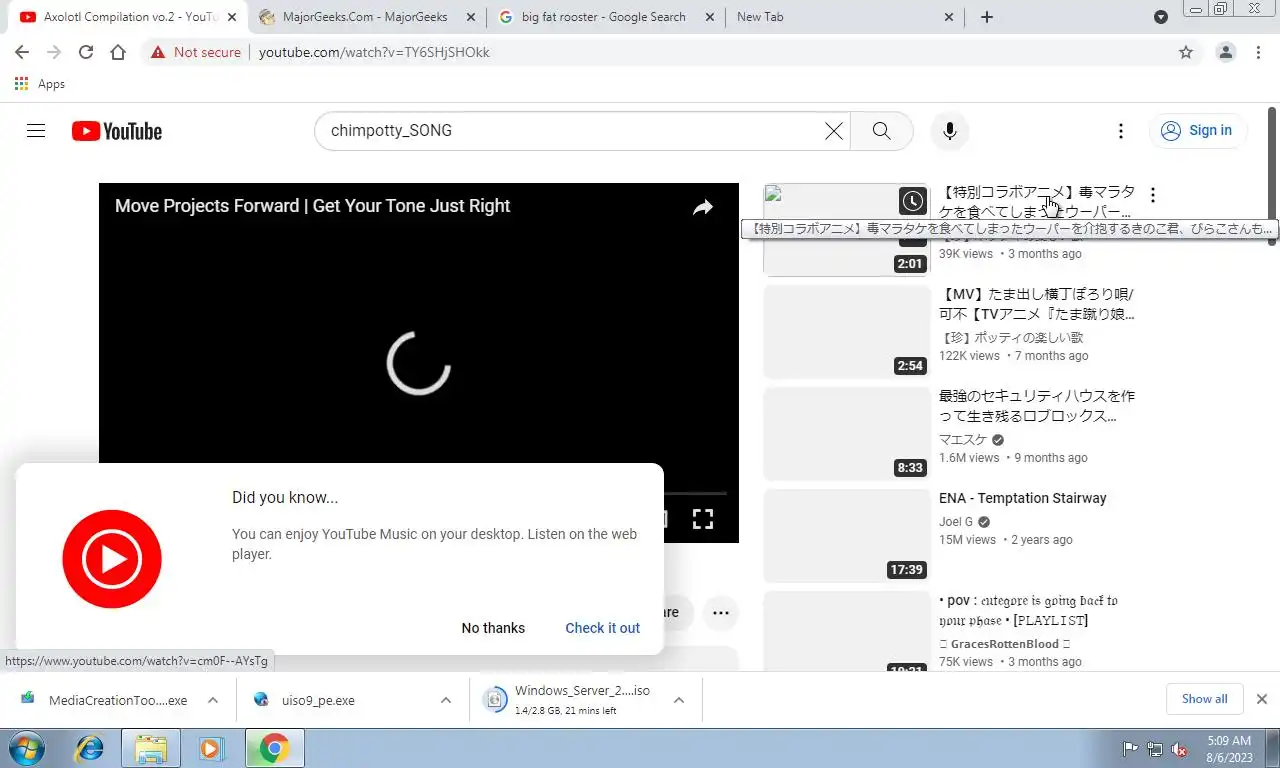1280x768 pixels.
Task: Add first suggested video to Watch later
Action: point(912,201)
